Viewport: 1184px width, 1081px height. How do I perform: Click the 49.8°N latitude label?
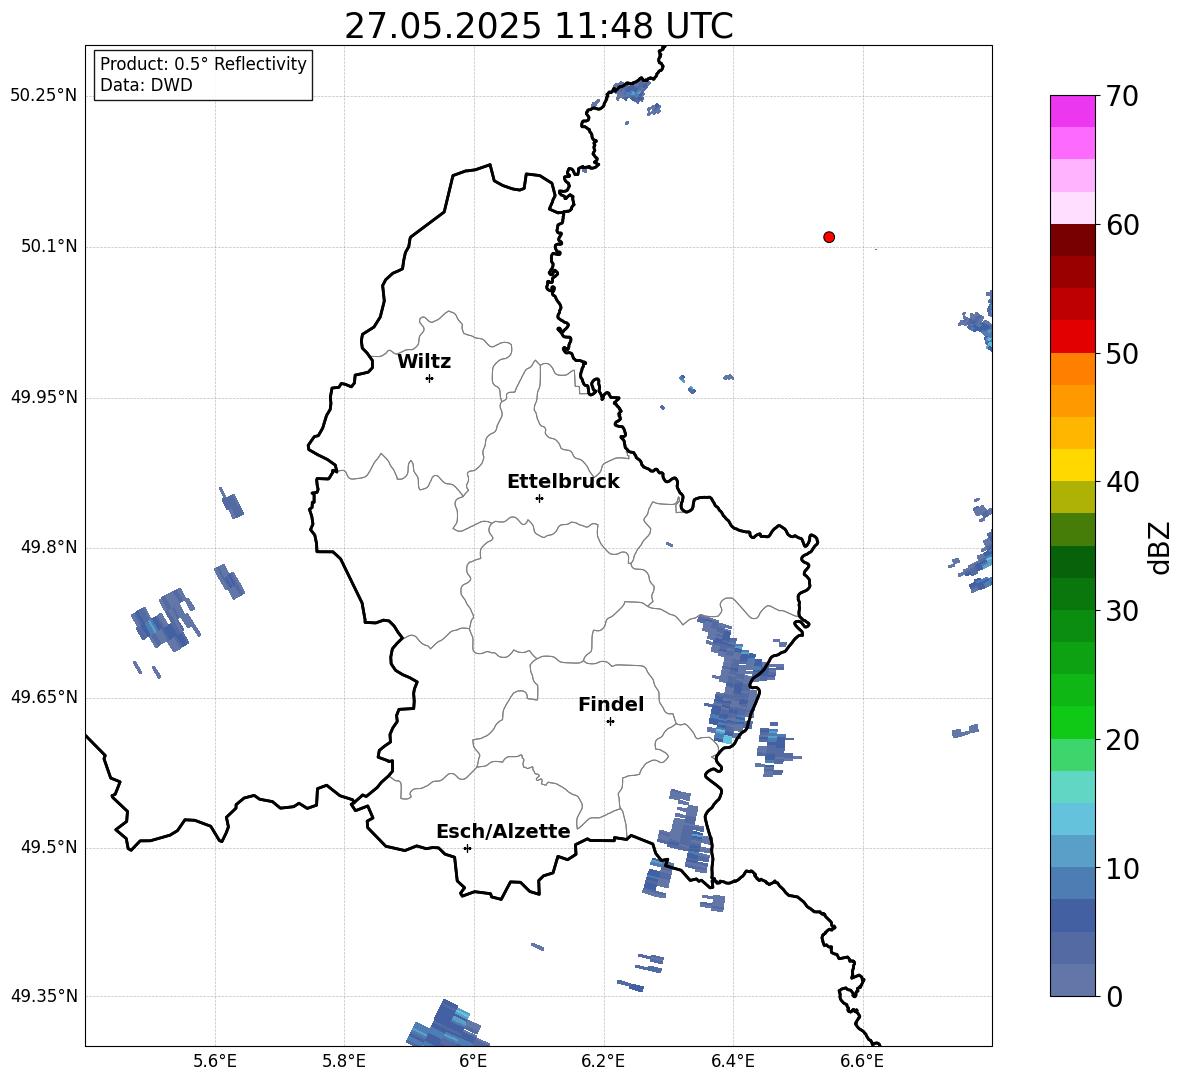[49, 547]
